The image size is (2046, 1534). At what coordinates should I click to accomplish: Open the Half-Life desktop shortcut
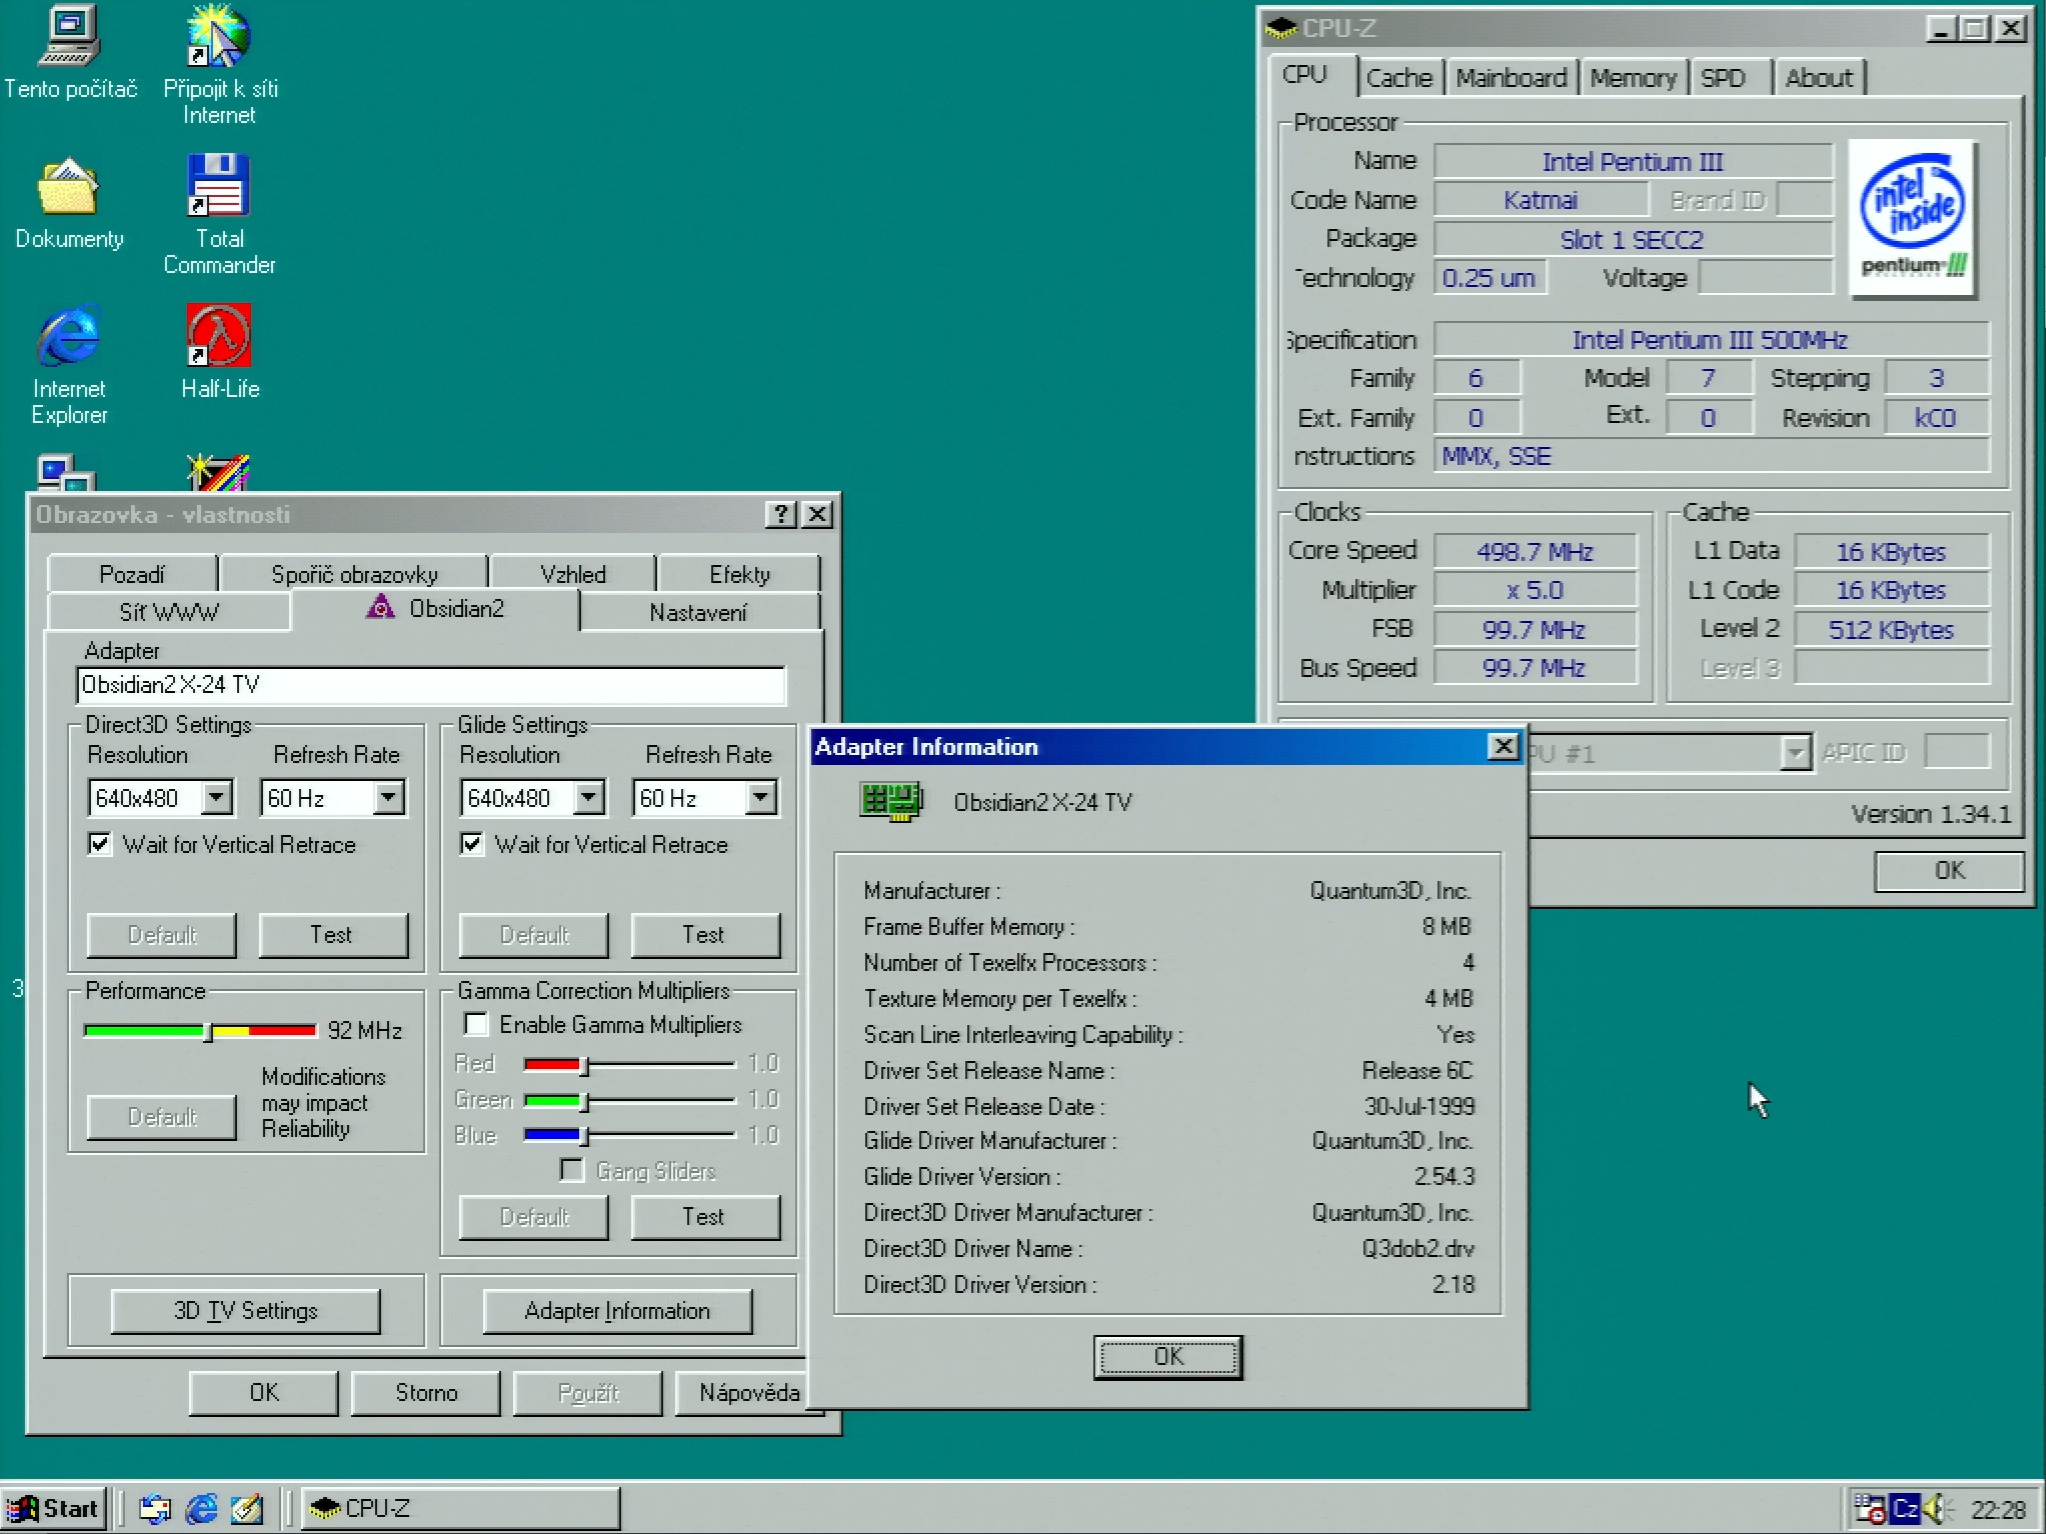[219, 338]
